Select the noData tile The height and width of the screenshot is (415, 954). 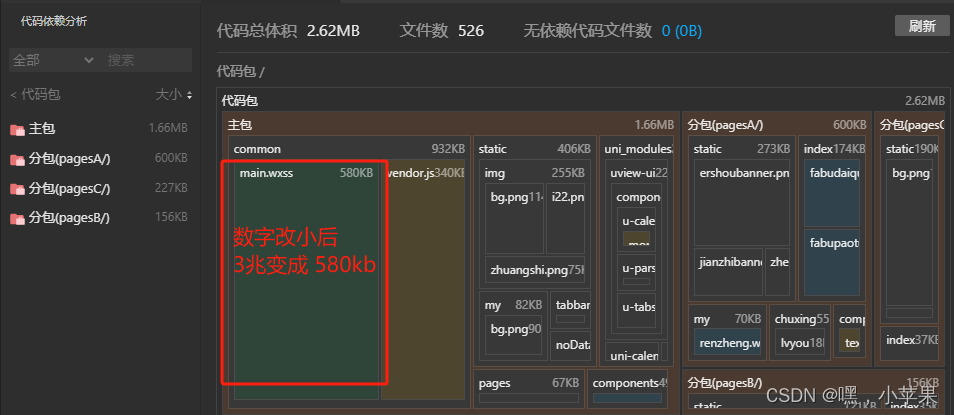(x=571, y=348)
